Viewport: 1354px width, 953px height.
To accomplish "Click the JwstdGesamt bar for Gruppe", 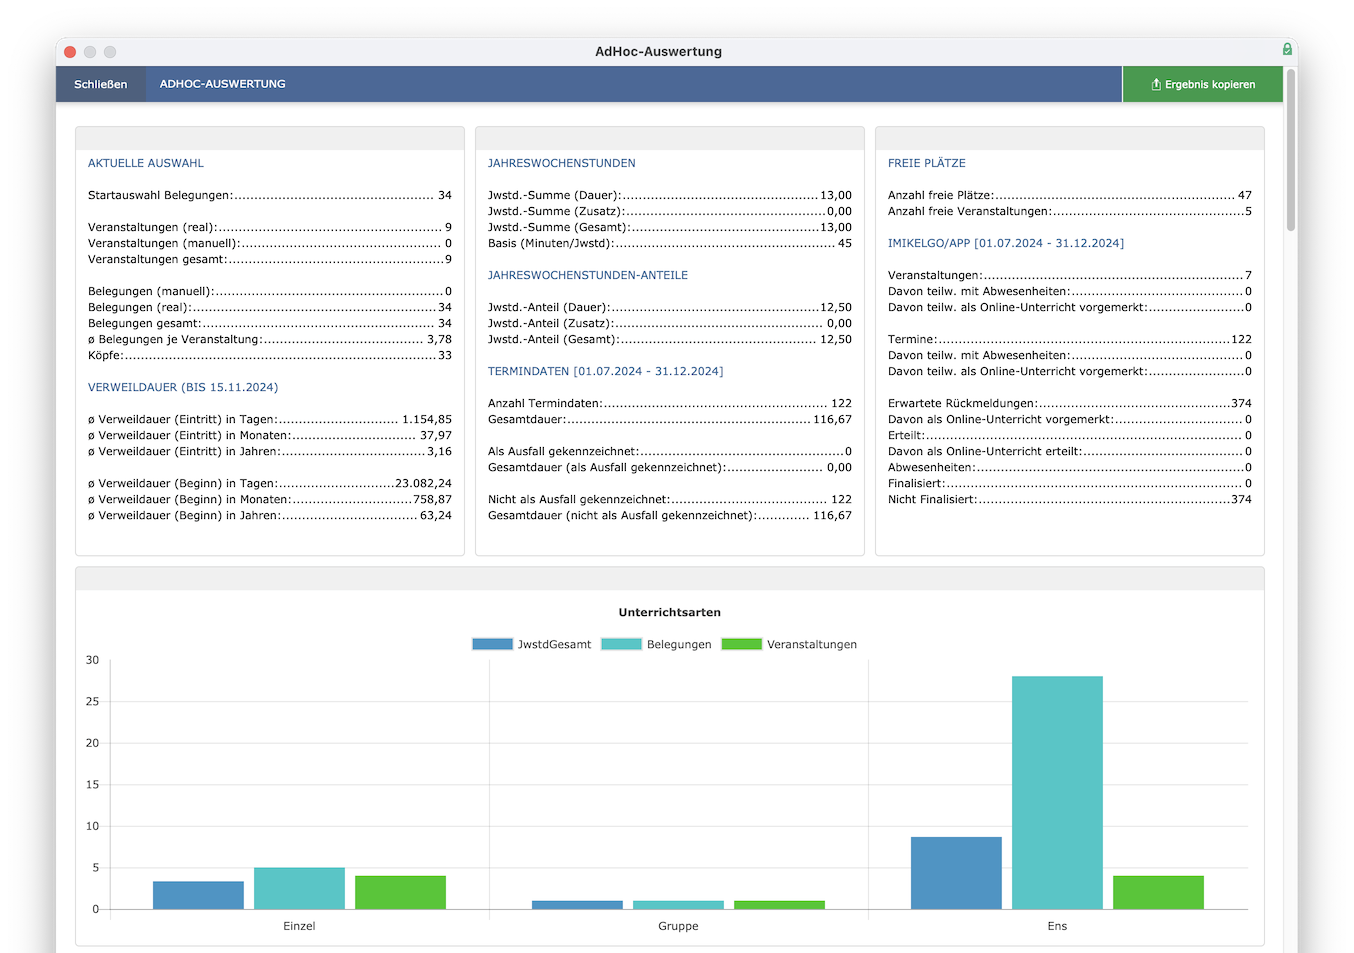I will click(x=577, y=905).
